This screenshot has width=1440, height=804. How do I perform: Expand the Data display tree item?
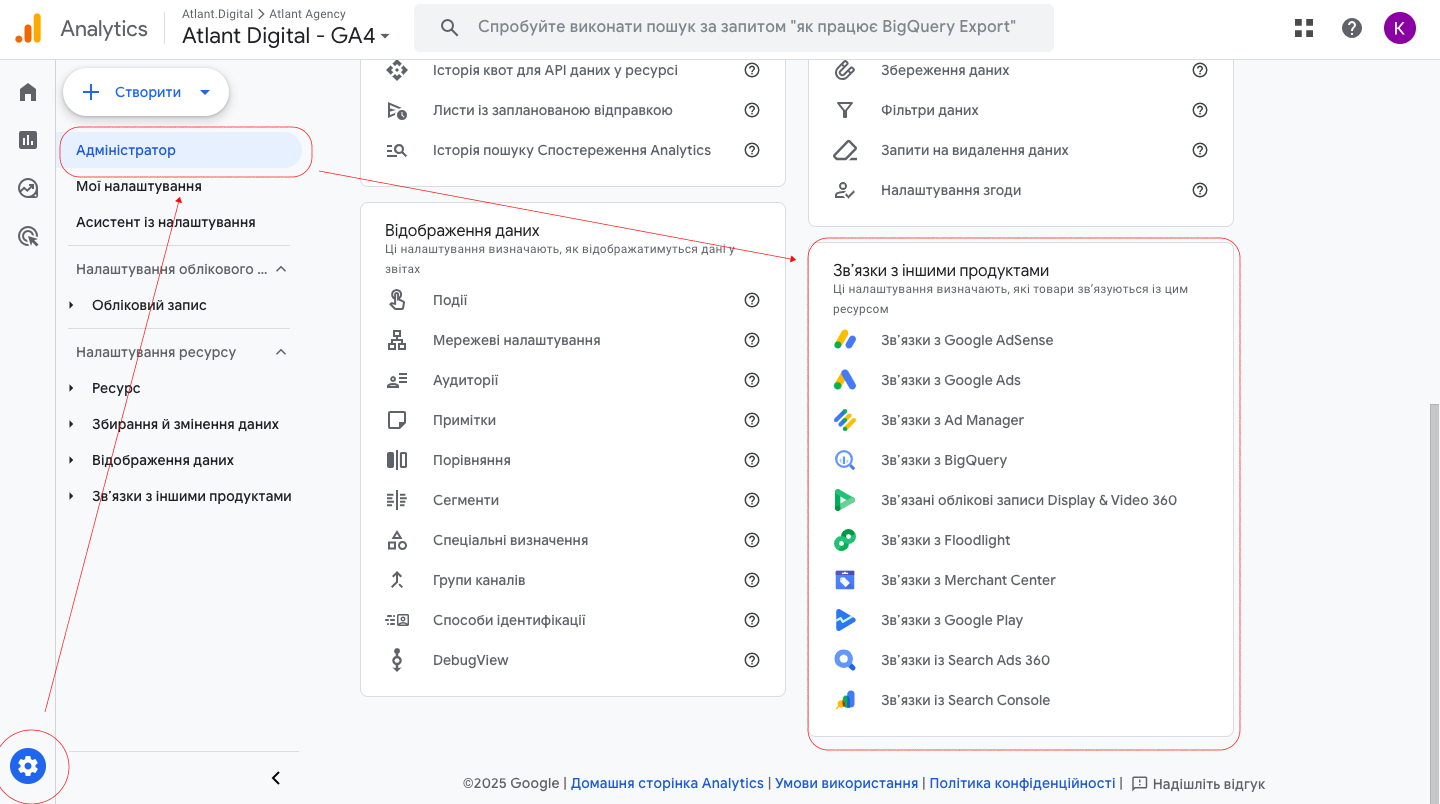71,460
